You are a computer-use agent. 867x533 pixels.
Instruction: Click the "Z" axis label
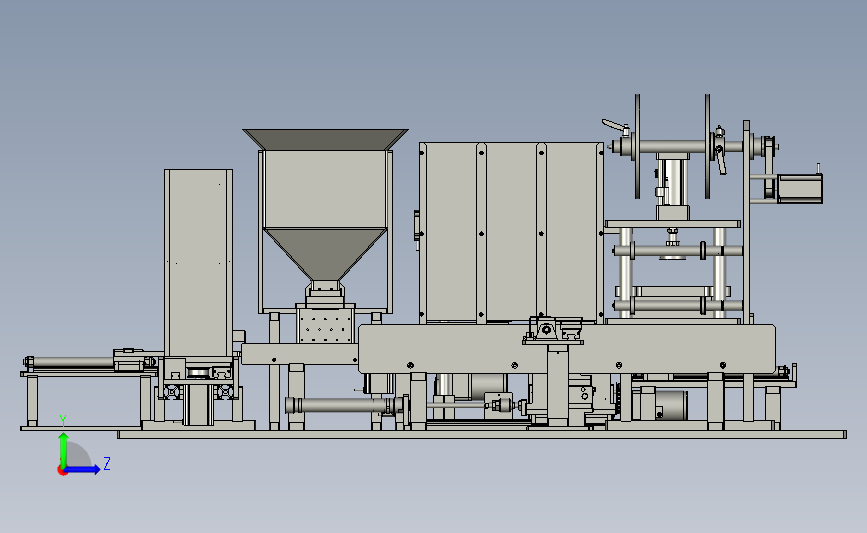(x=107, y=463)
